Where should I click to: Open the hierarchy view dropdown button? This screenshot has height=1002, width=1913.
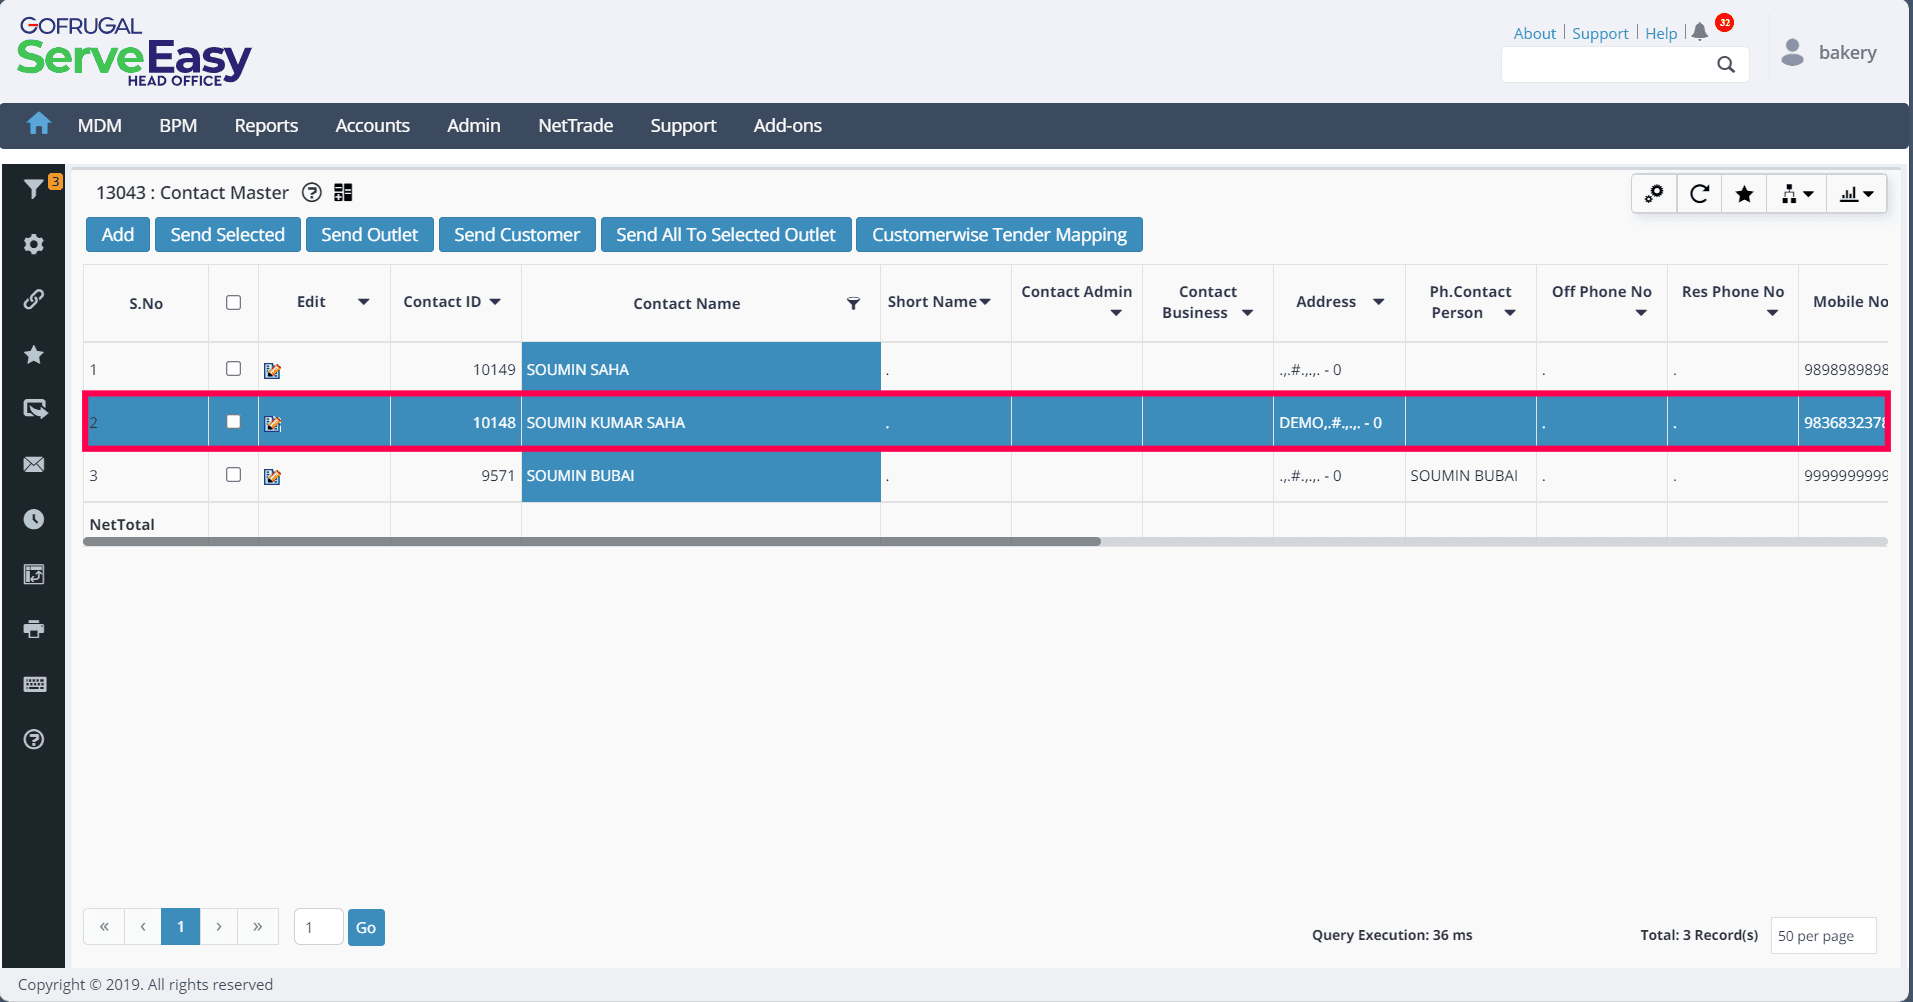coord(1797,193)
